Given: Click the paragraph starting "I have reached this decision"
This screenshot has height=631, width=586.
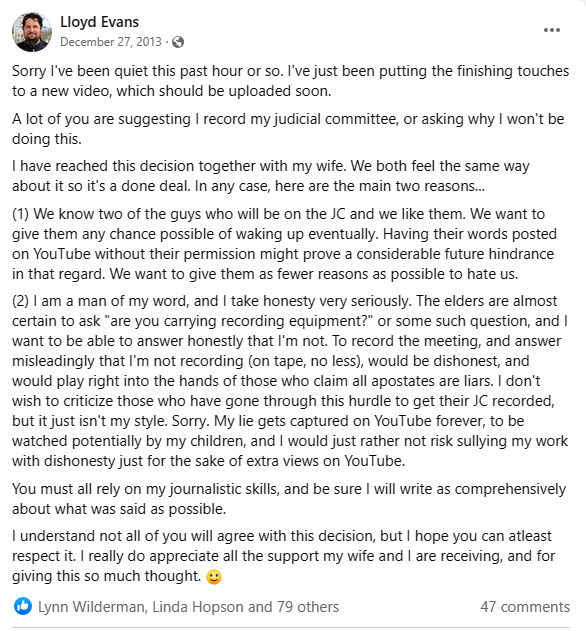Looking at the screenshot, I should pos(270,176).
